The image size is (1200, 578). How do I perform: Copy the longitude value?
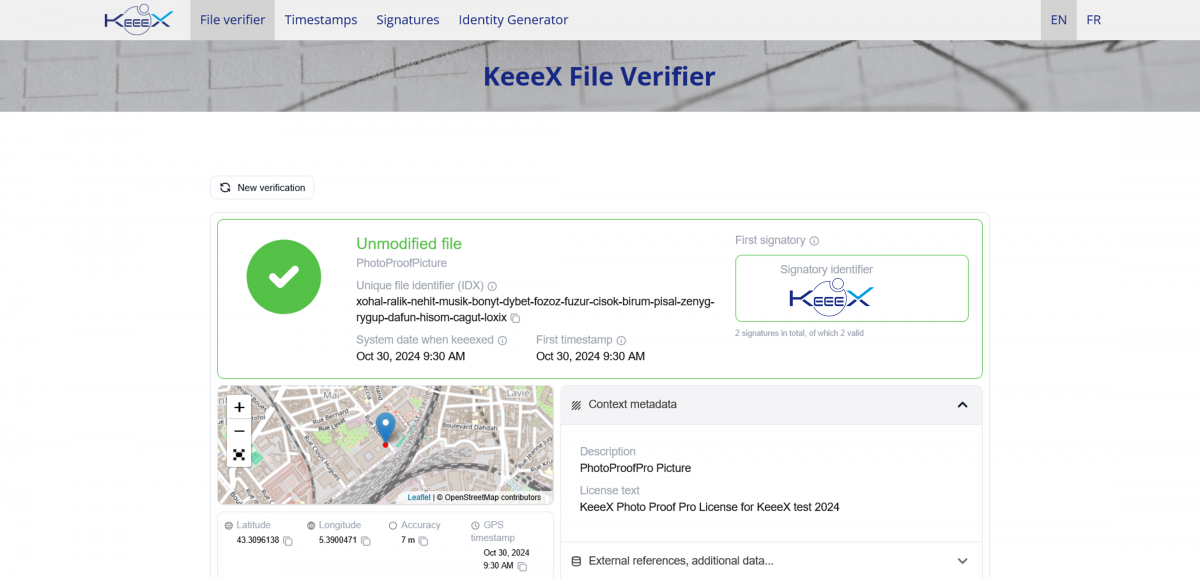[366, 541]
